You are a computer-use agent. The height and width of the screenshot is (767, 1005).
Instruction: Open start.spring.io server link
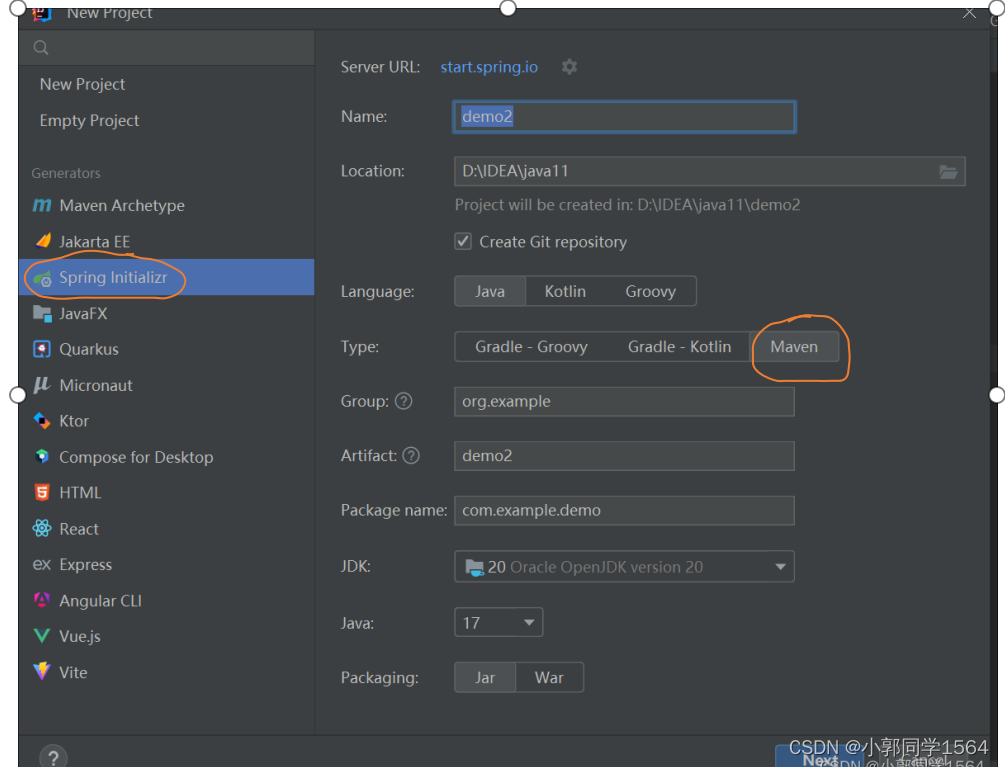[x=489, y=67]
